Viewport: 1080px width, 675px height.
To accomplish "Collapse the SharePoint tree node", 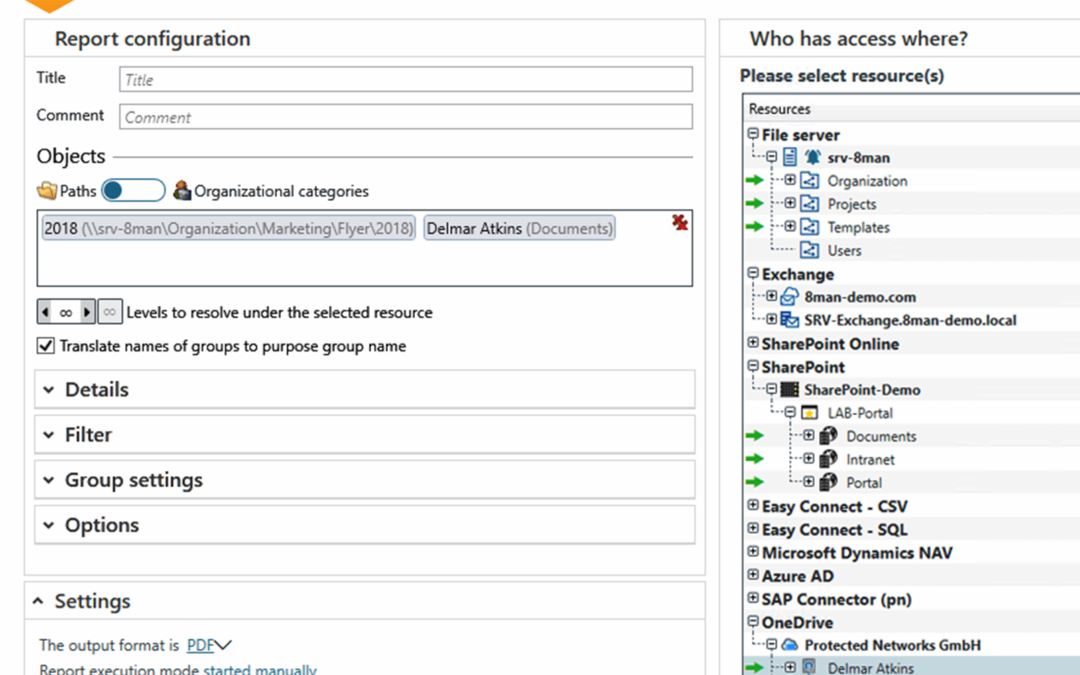I will coord(753,366).
